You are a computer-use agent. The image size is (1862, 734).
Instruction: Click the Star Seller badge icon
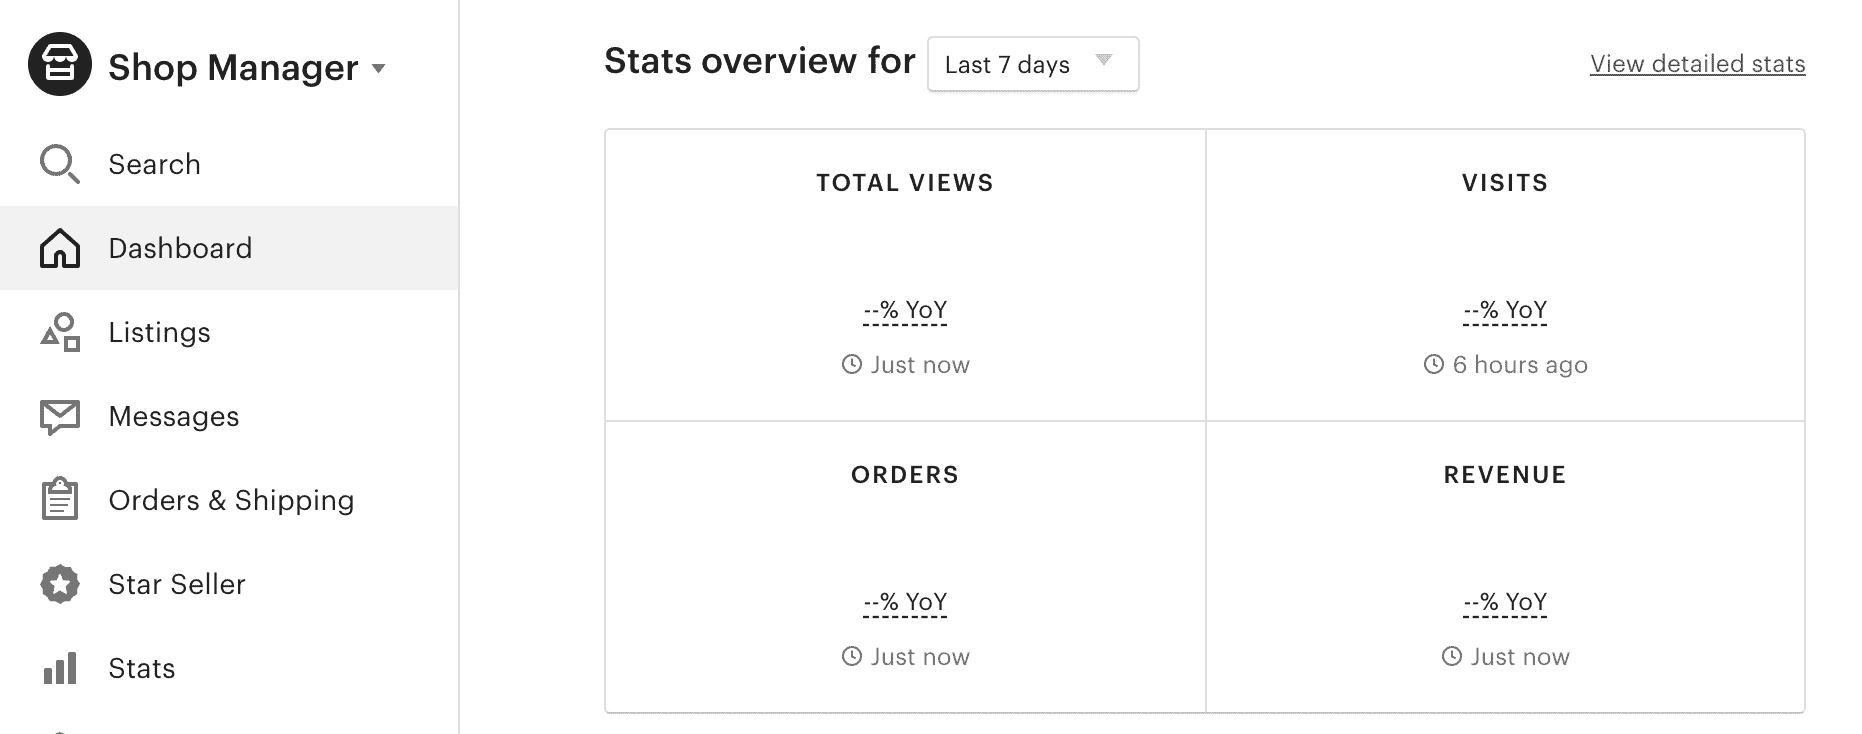tap(60, 584)
